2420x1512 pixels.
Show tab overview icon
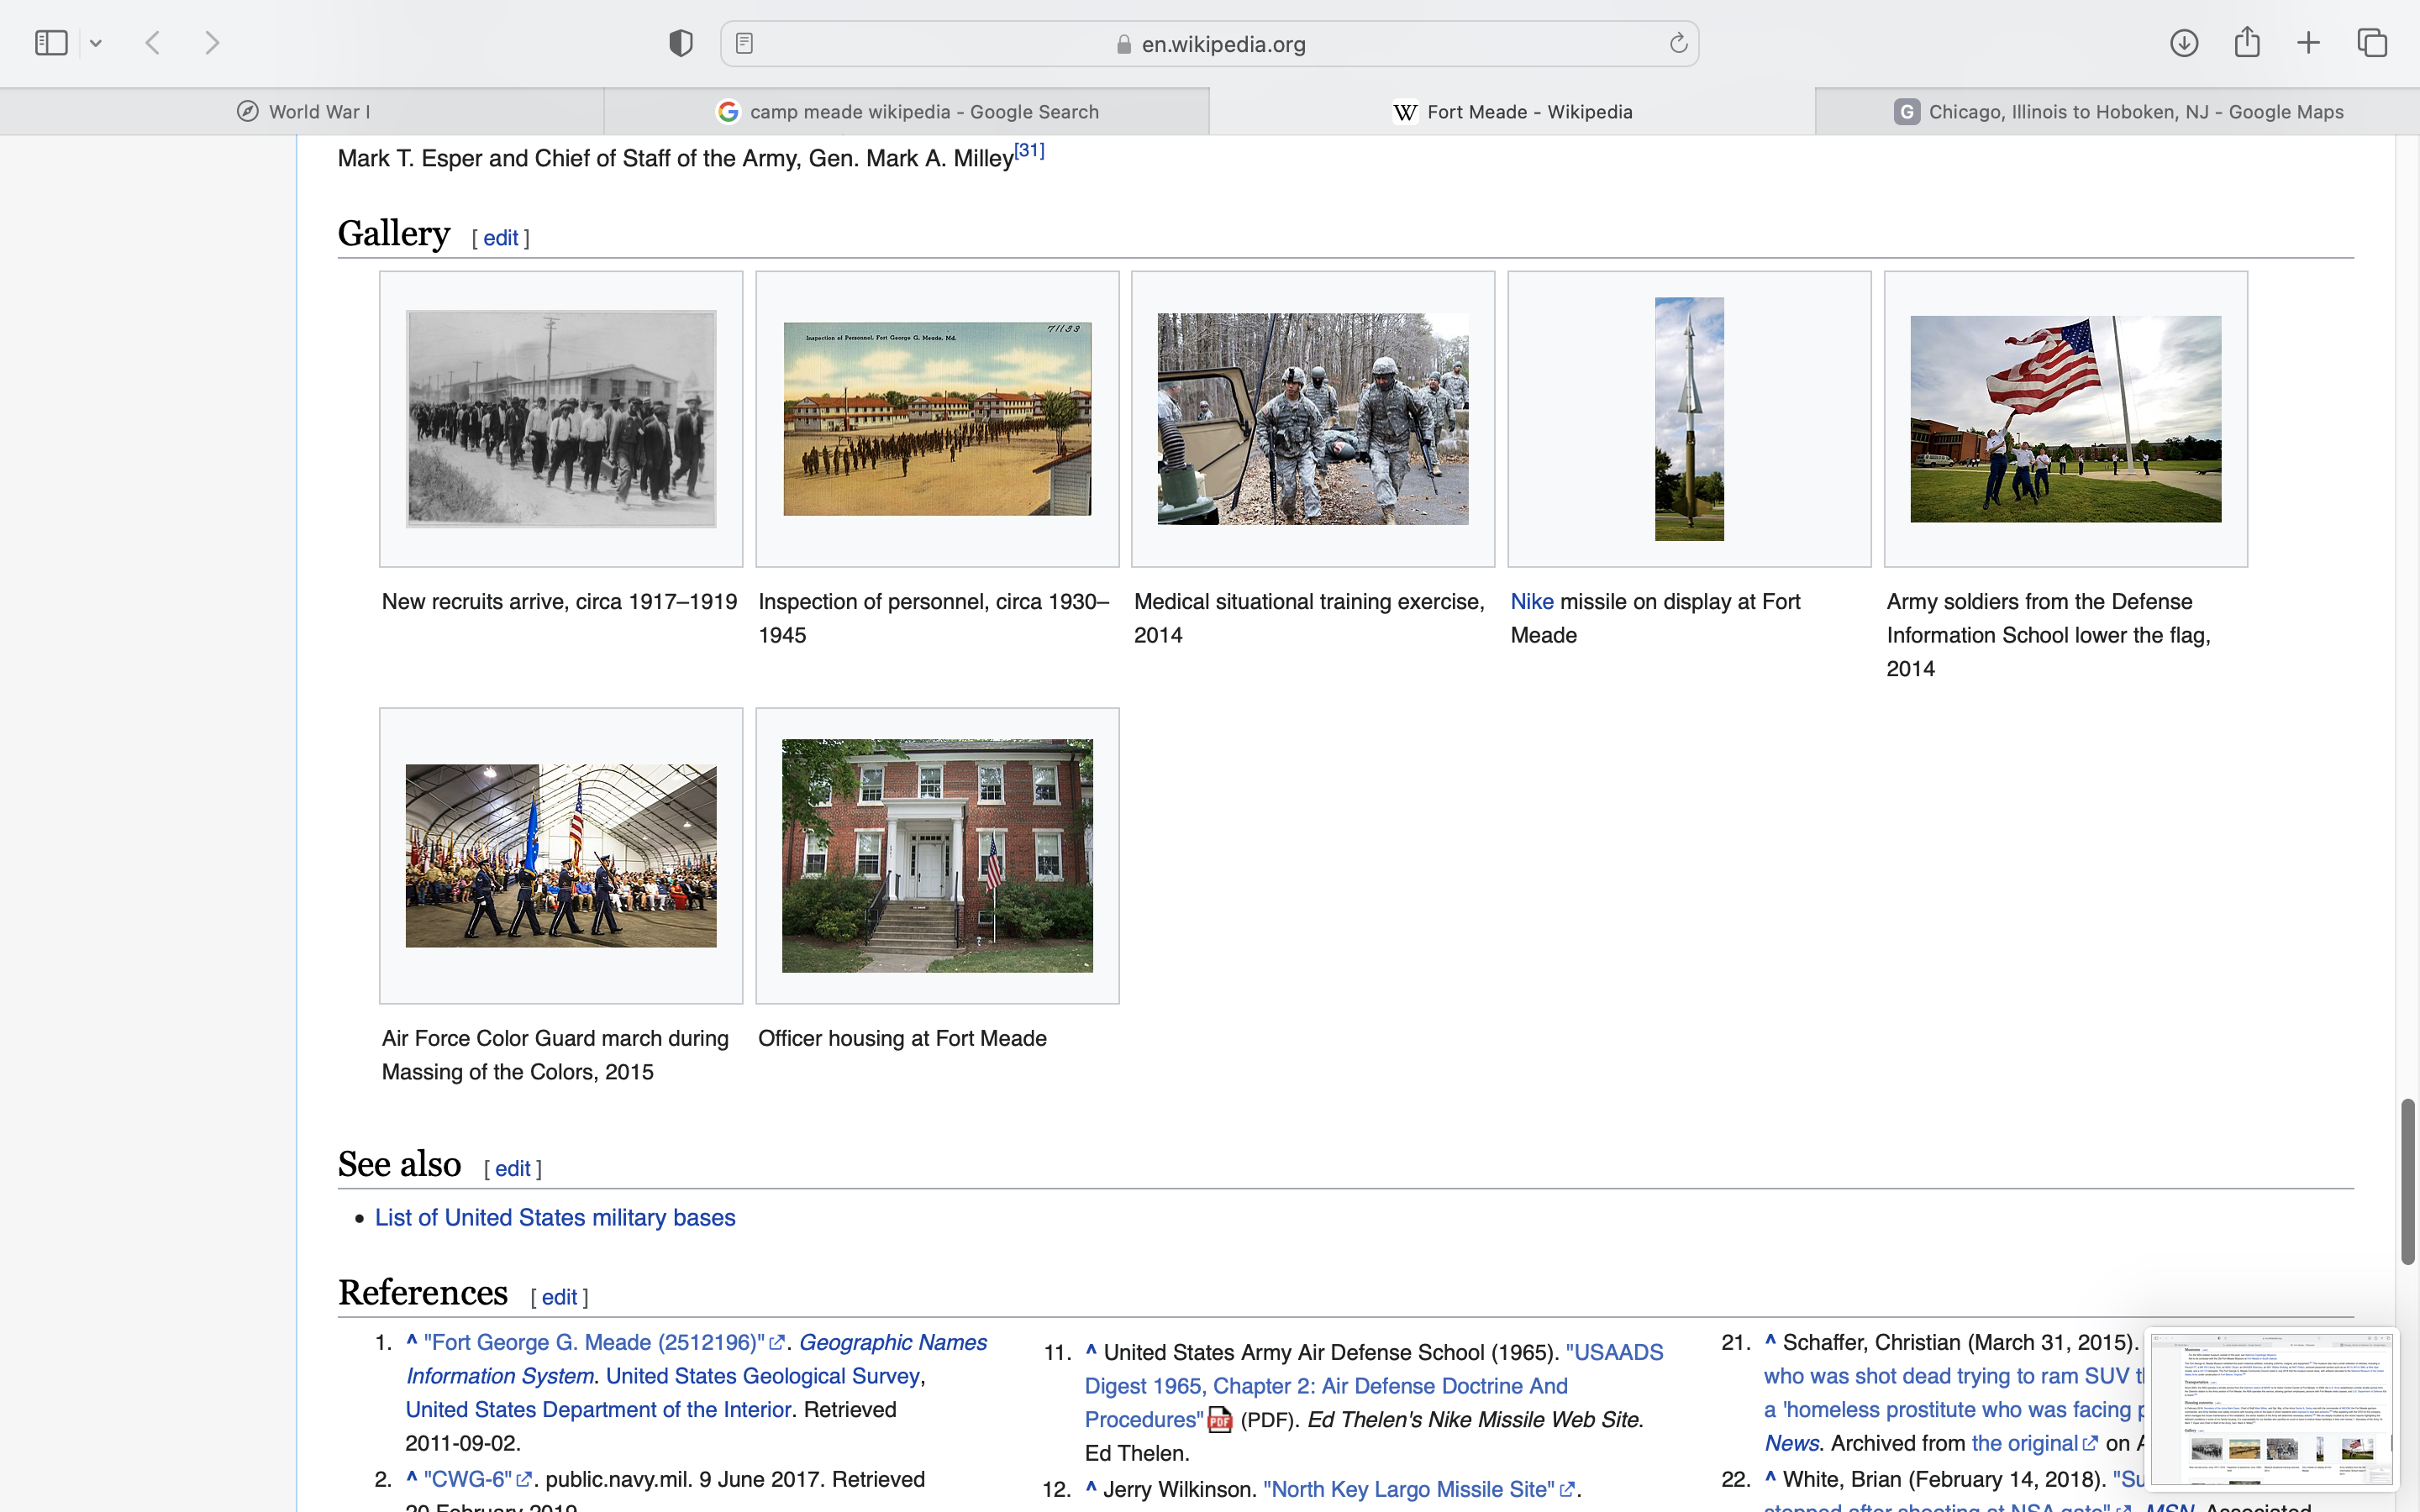(2372, 43)
